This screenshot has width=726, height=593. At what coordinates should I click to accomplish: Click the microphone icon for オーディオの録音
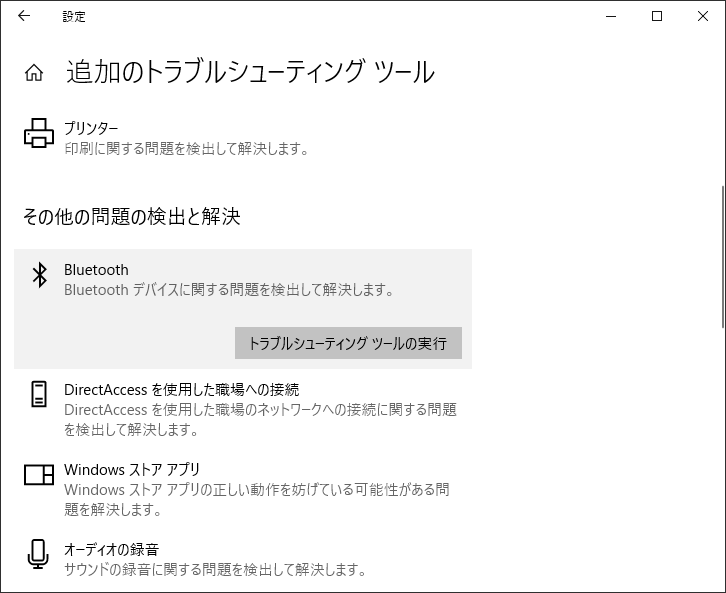pyautogui.click(x=38, y=554)
